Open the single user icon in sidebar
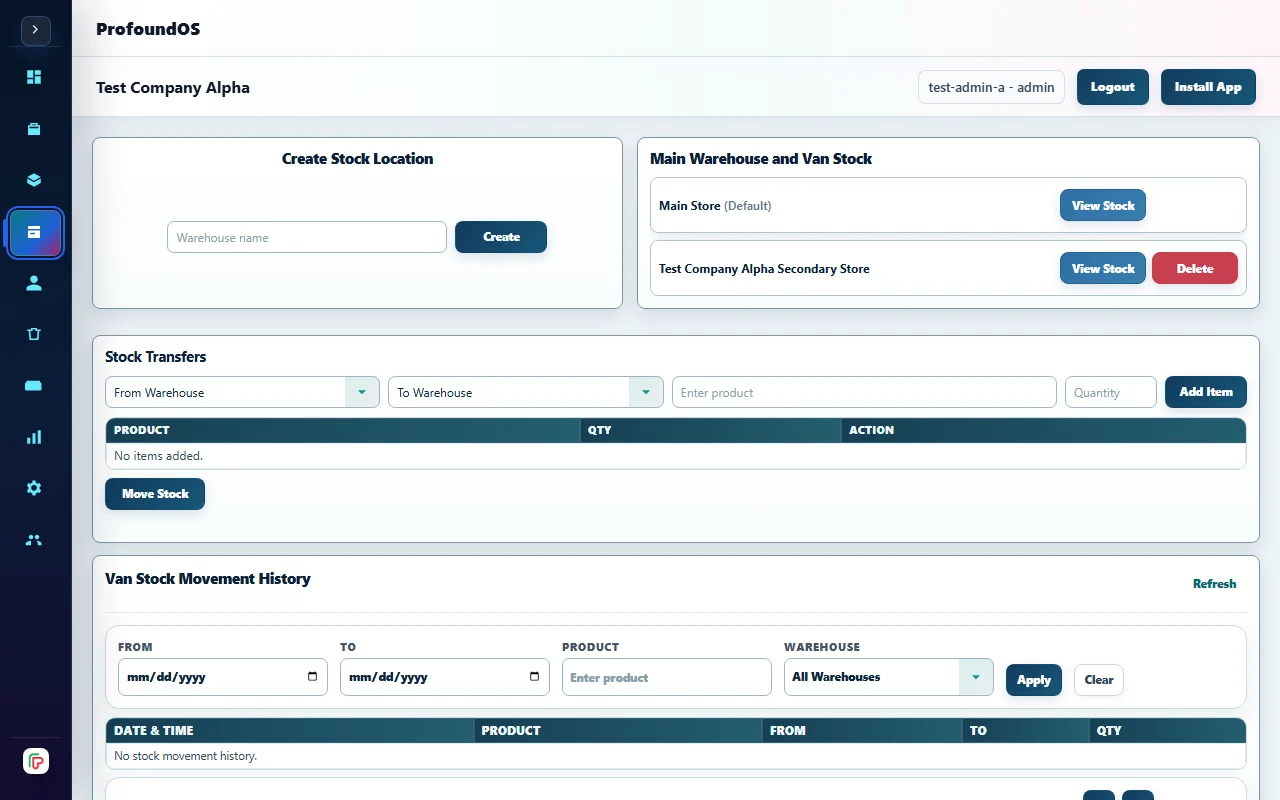This screenshot has width=1280, height=800. coord(34,283)
